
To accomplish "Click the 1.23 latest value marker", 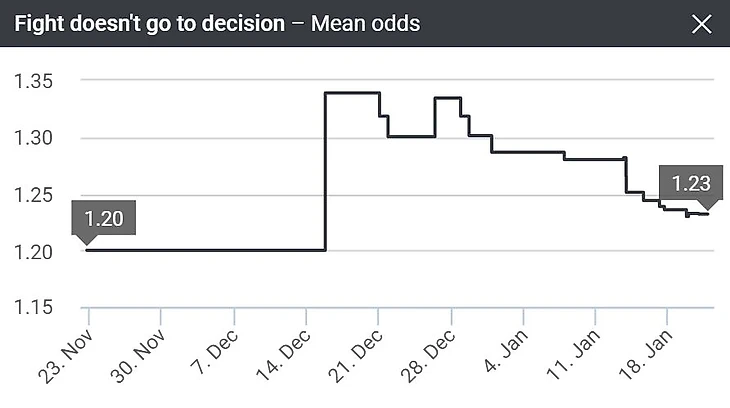I will click(690, 183).
